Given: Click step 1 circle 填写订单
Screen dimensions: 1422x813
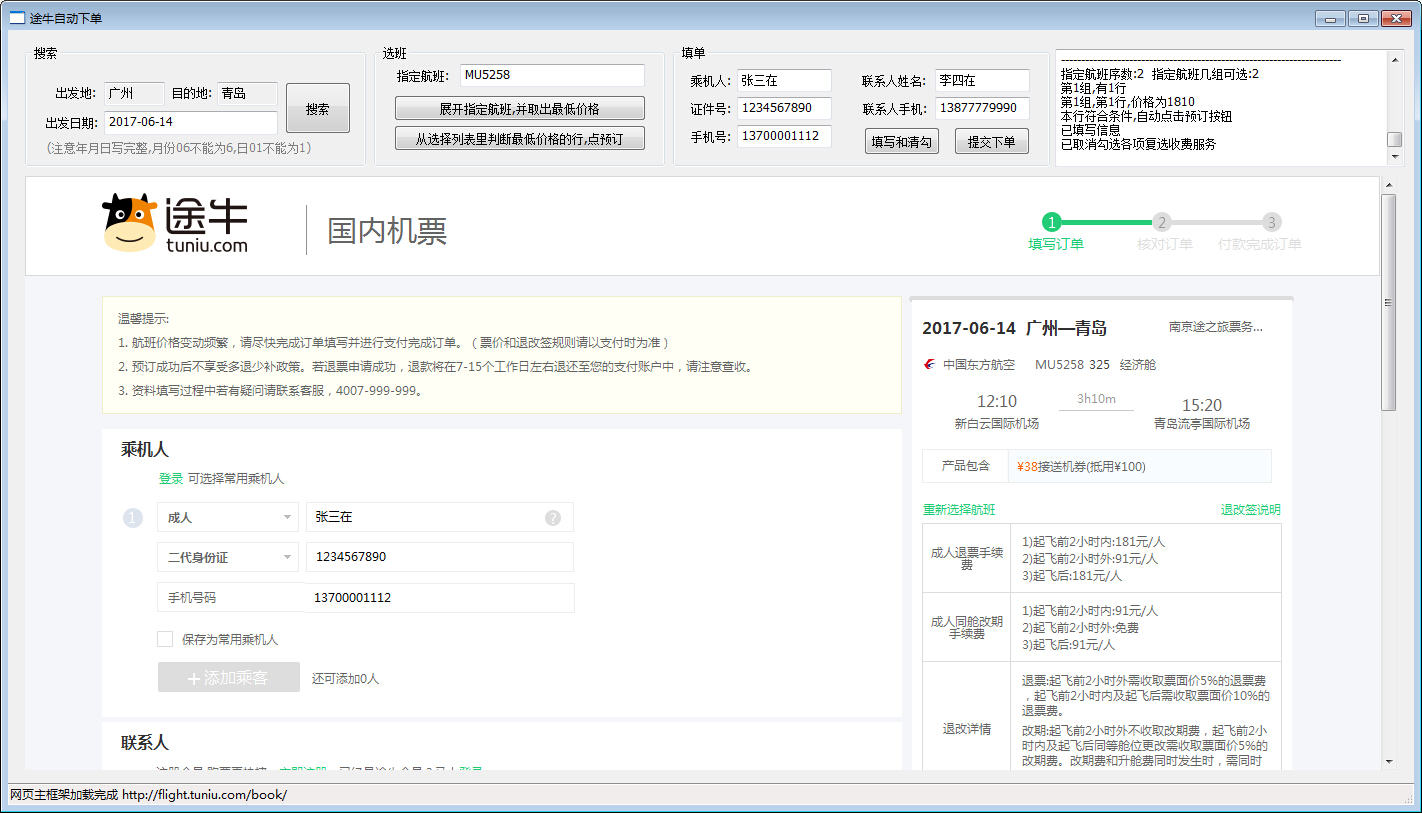Looking at the screenshot, I should point(1051,222).
